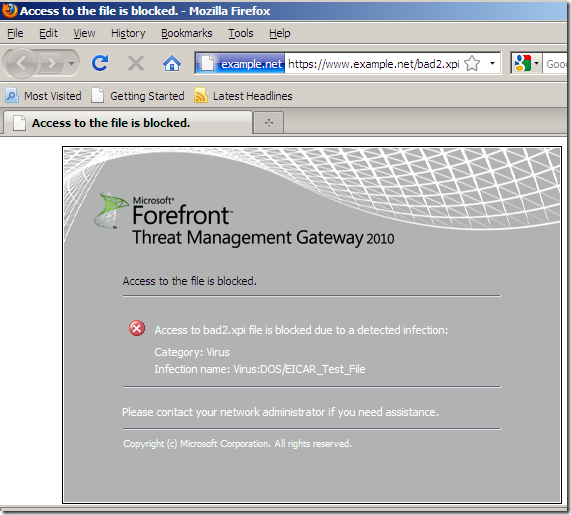Viewport: 571px width, 515px height.
Task: Click the URL field showing bad2.xpi address
Action: 374,64
